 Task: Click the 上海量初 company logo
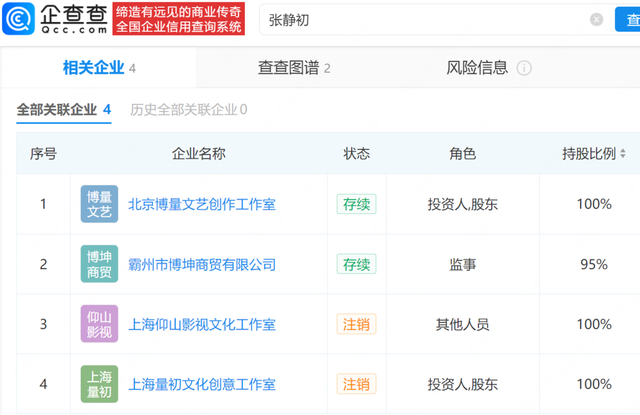[x=99, y=384]
